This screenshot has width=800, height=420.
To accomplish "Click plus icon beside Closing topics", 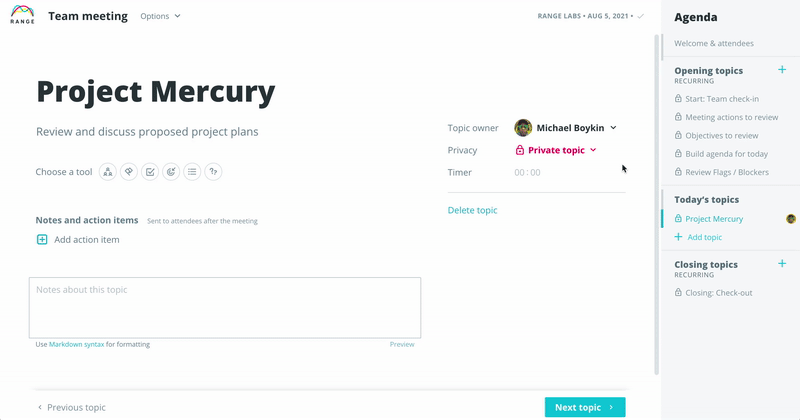I will [x=782, y=263].
